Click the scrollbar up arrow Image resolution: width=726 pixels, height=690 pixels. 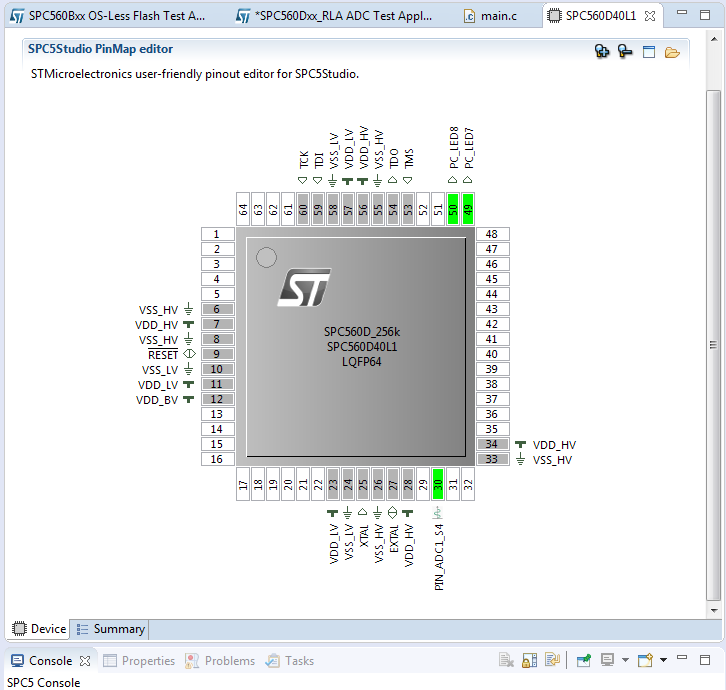[x=713, y=39]
